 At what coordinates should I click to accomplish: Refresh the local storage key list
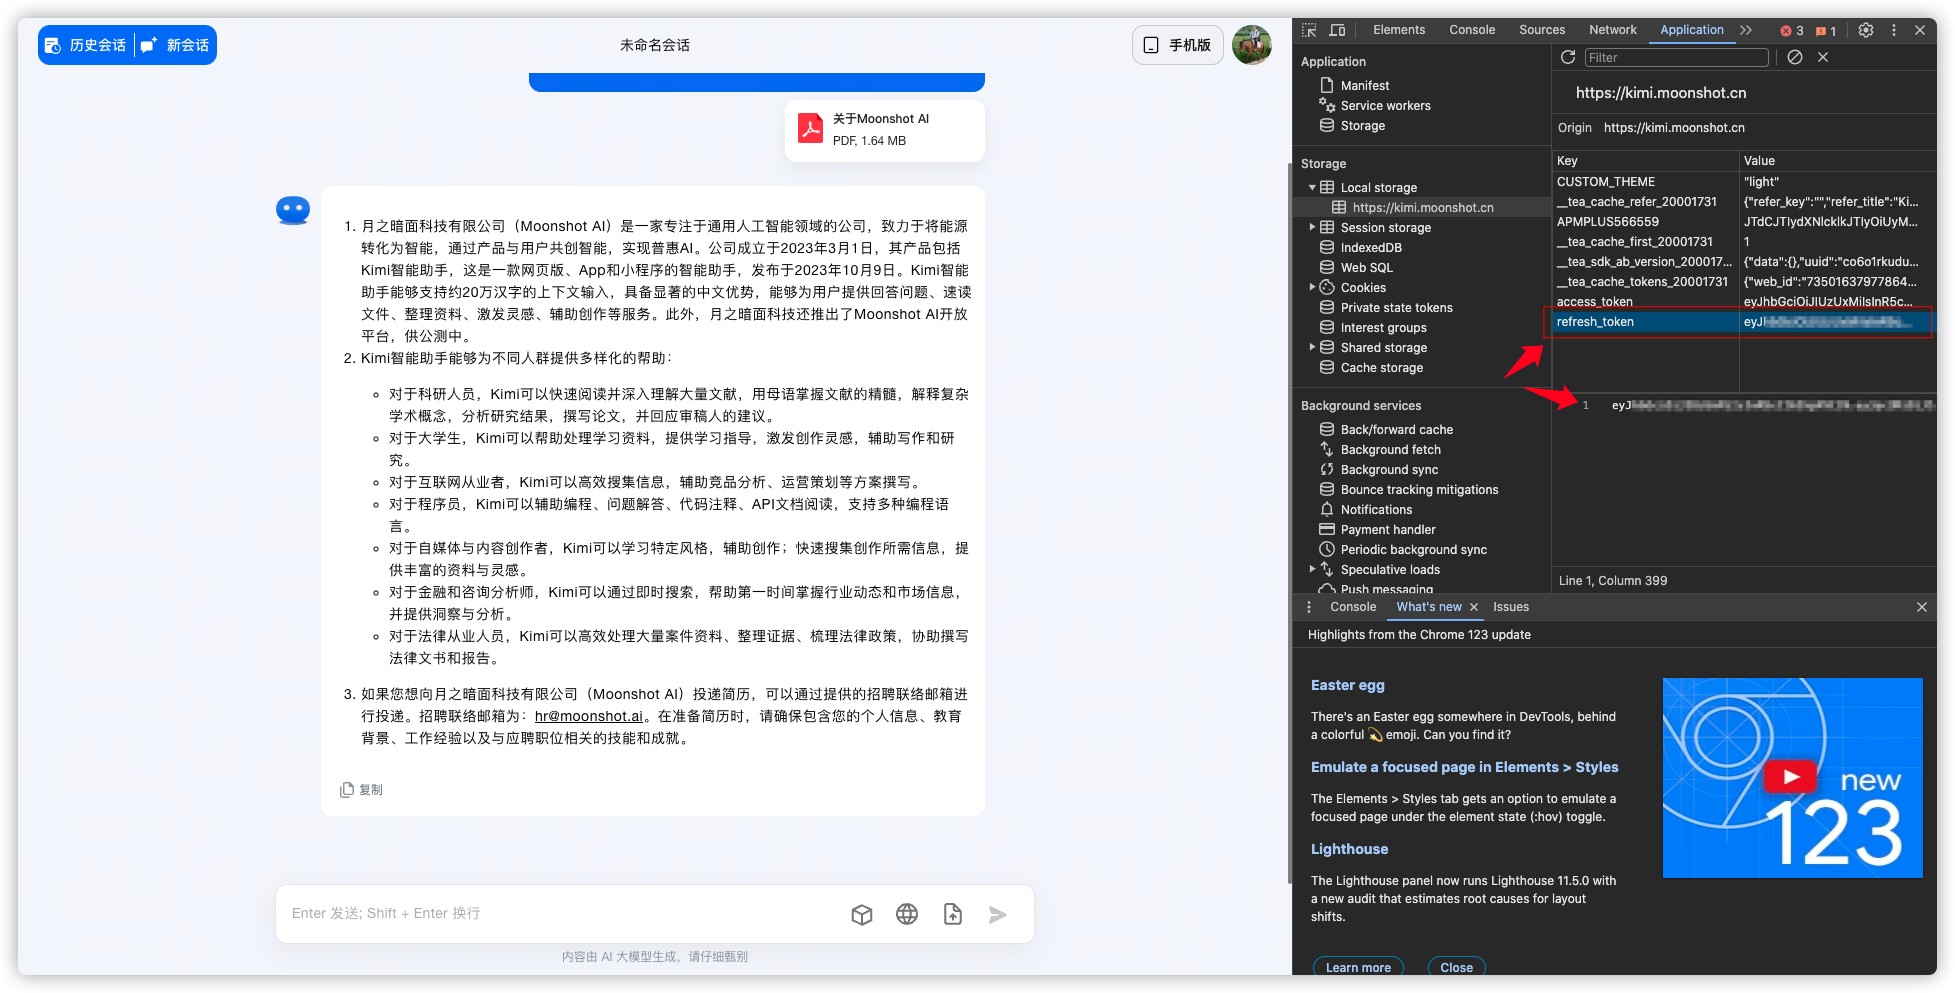pos(1568,57)
